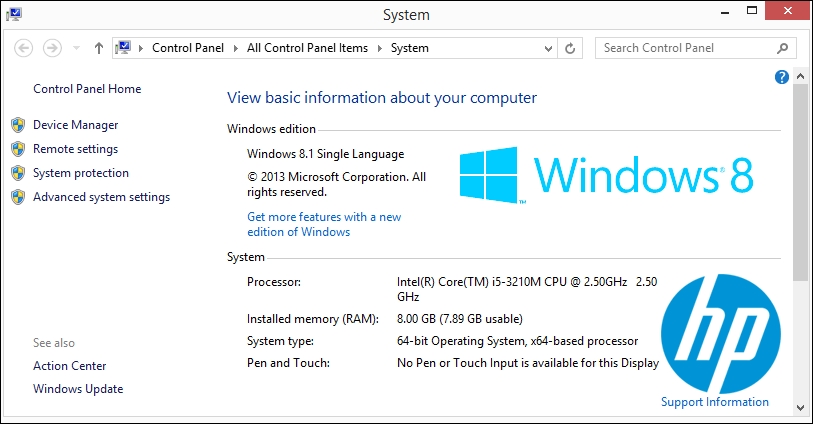813x424 pixels.
Task: Open Windows Update link
Action: tap(78, 389)
